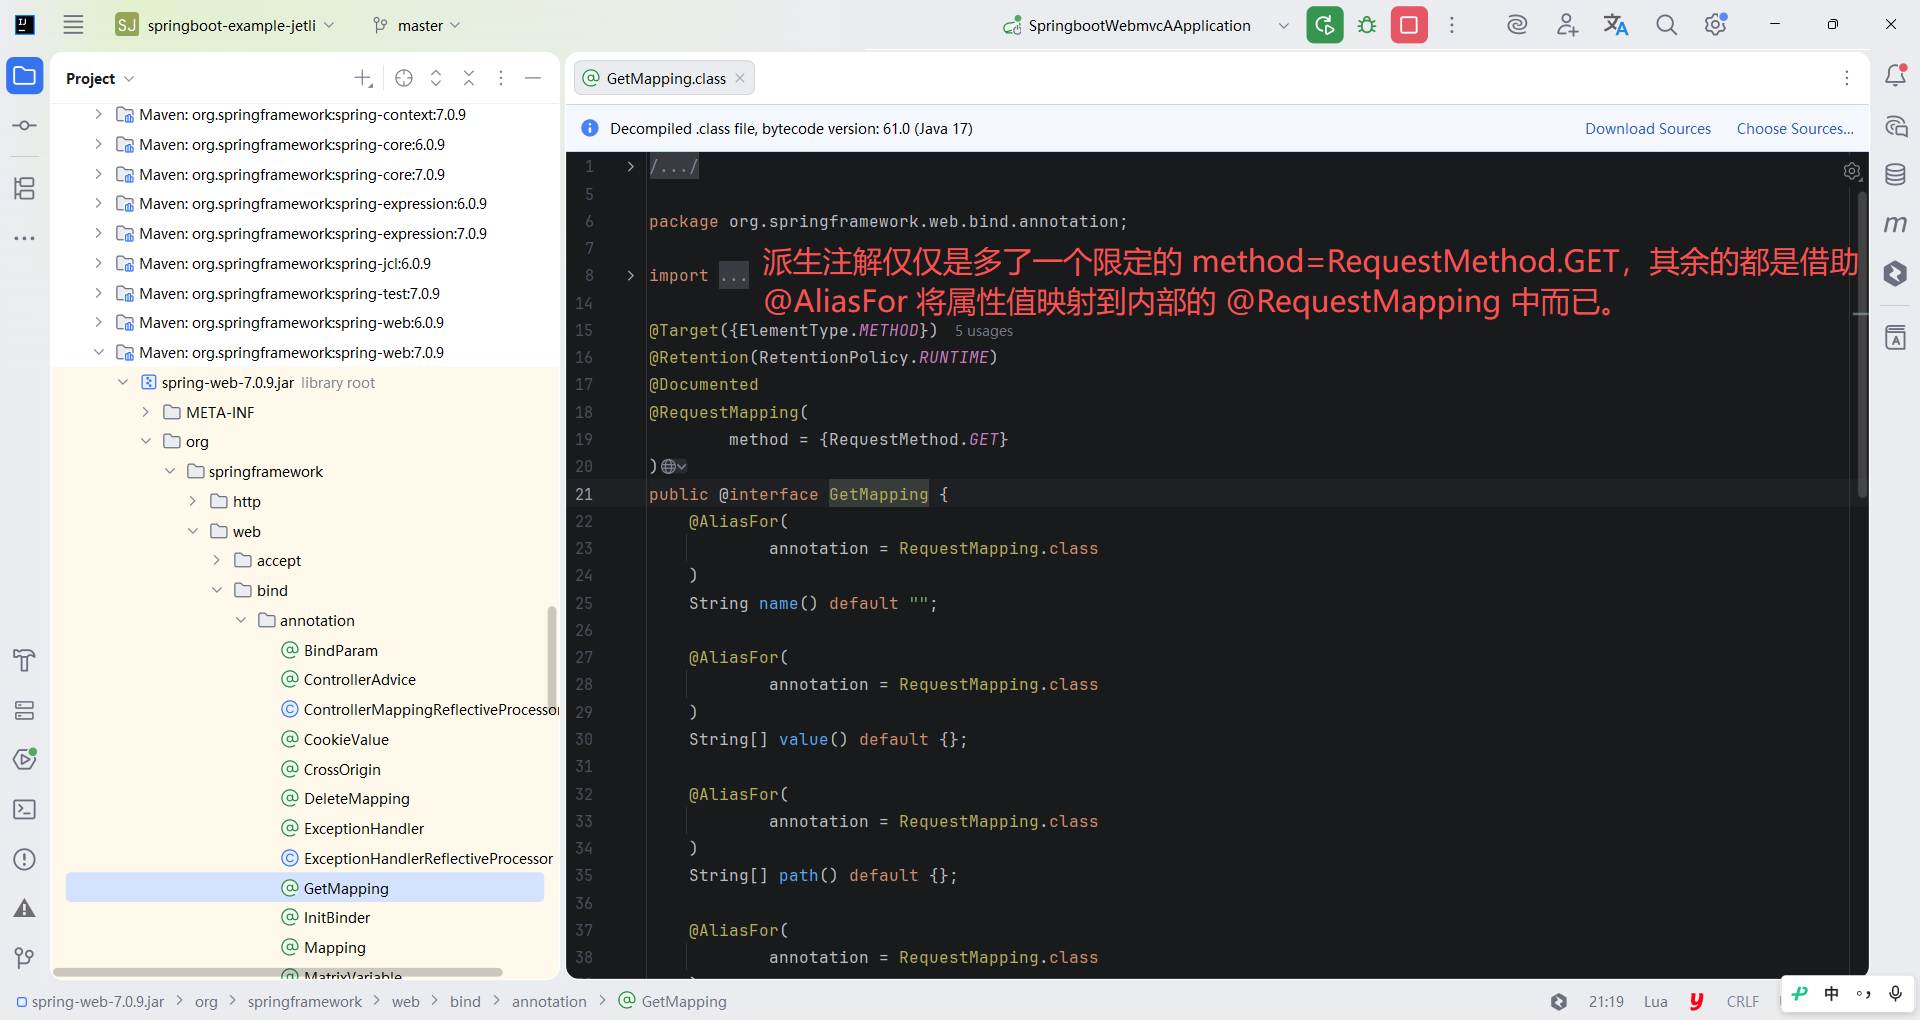Expand the META-INF folder

pos(146,412)
